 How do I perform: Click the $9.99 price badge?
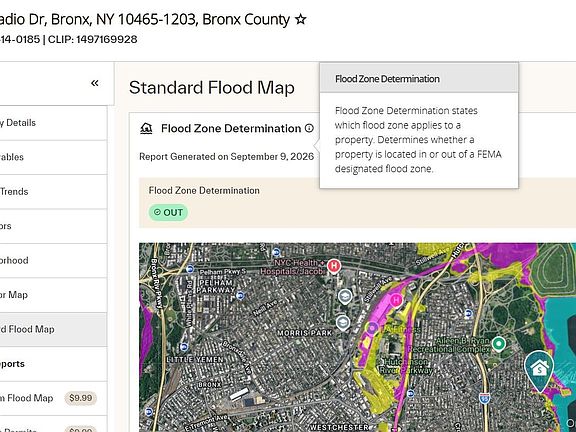(x=80, y=398)
